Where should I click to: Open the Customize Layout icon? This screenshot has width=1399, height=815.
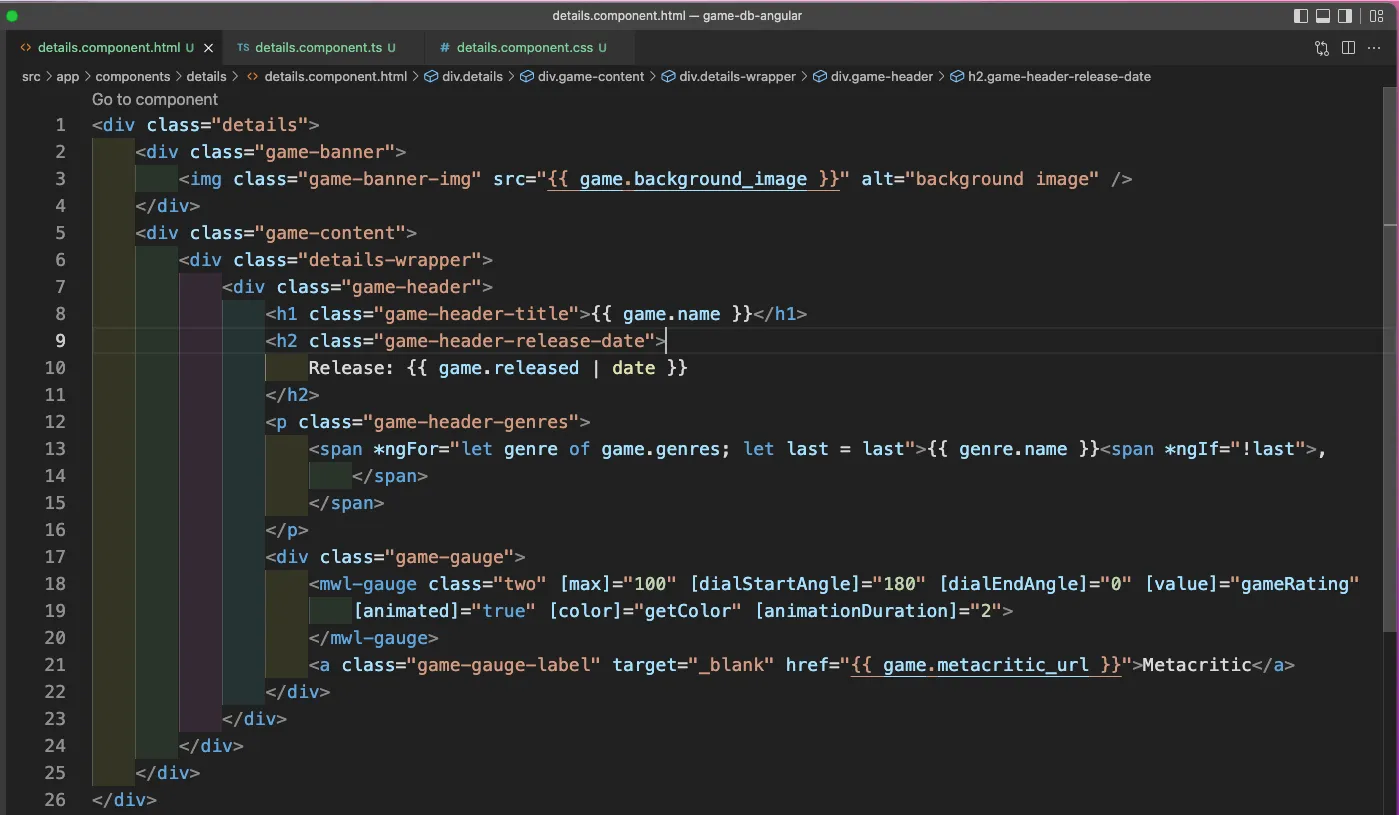click(1377, 16)
